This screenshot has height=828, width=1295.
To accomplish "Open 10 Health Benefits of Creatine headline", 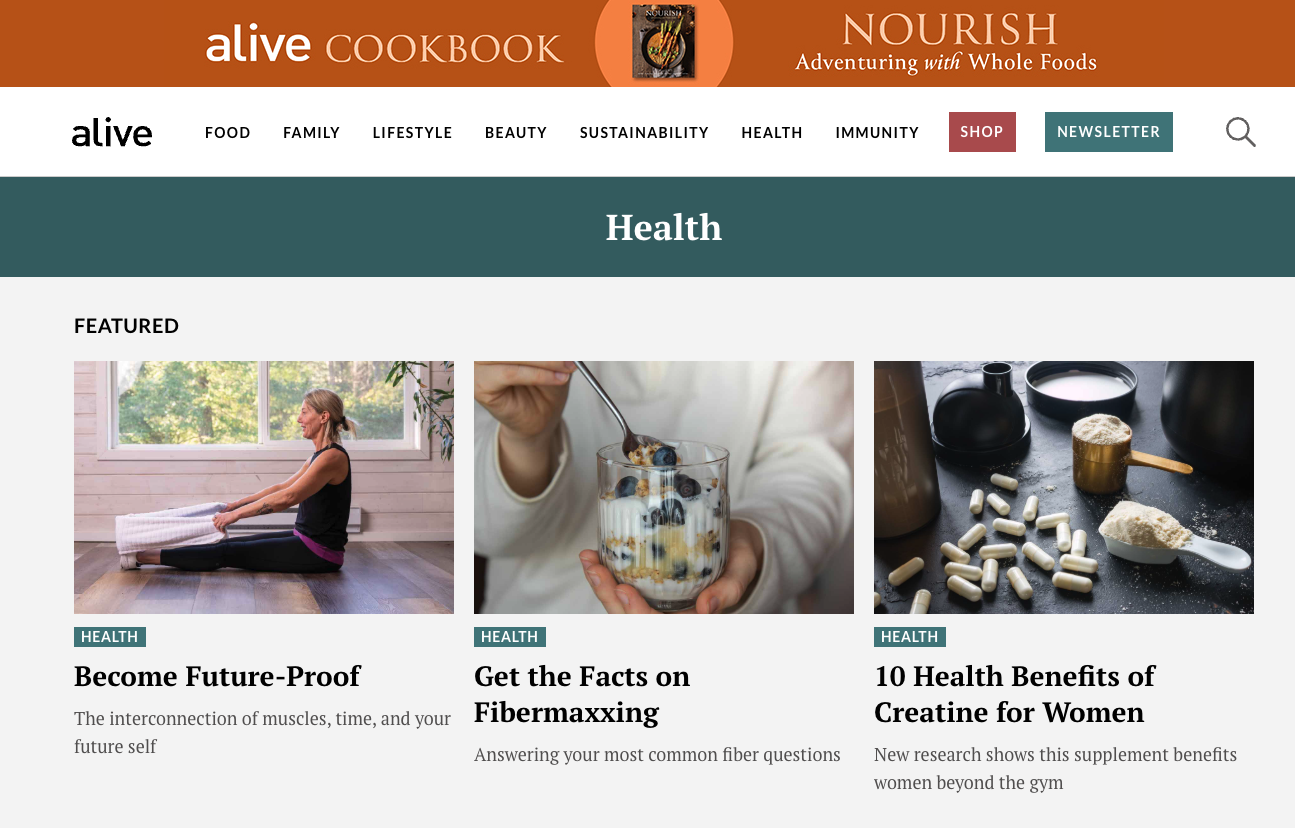I will point(1014,694).
